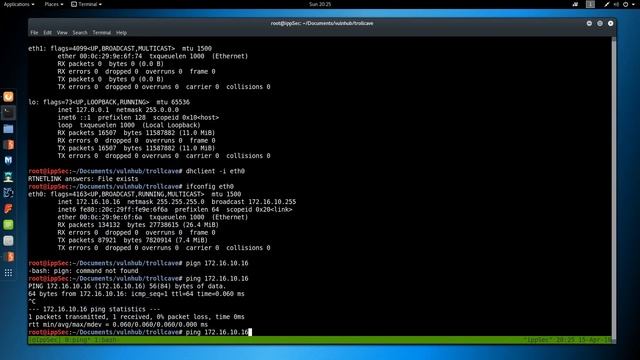Open the Terminal app menu in top bar
This screenshot has width=640, height=360.
(x=87, y=4)
